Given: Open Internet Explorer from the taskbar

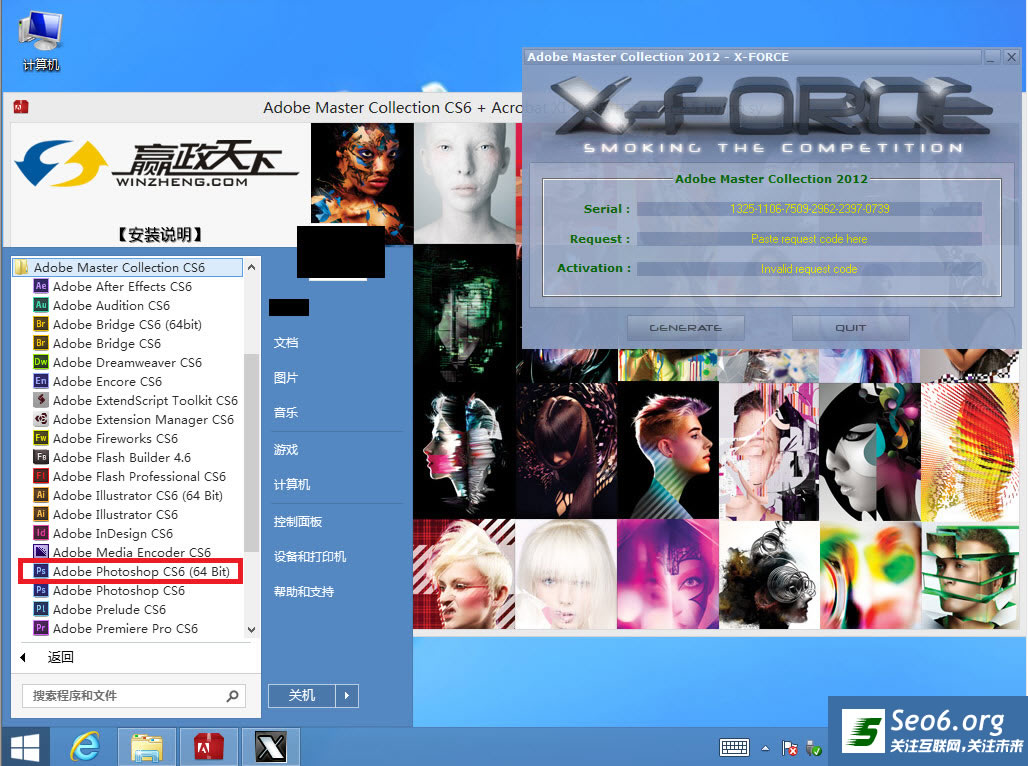Looking at the screenshot, I should [x=85, y=748].
